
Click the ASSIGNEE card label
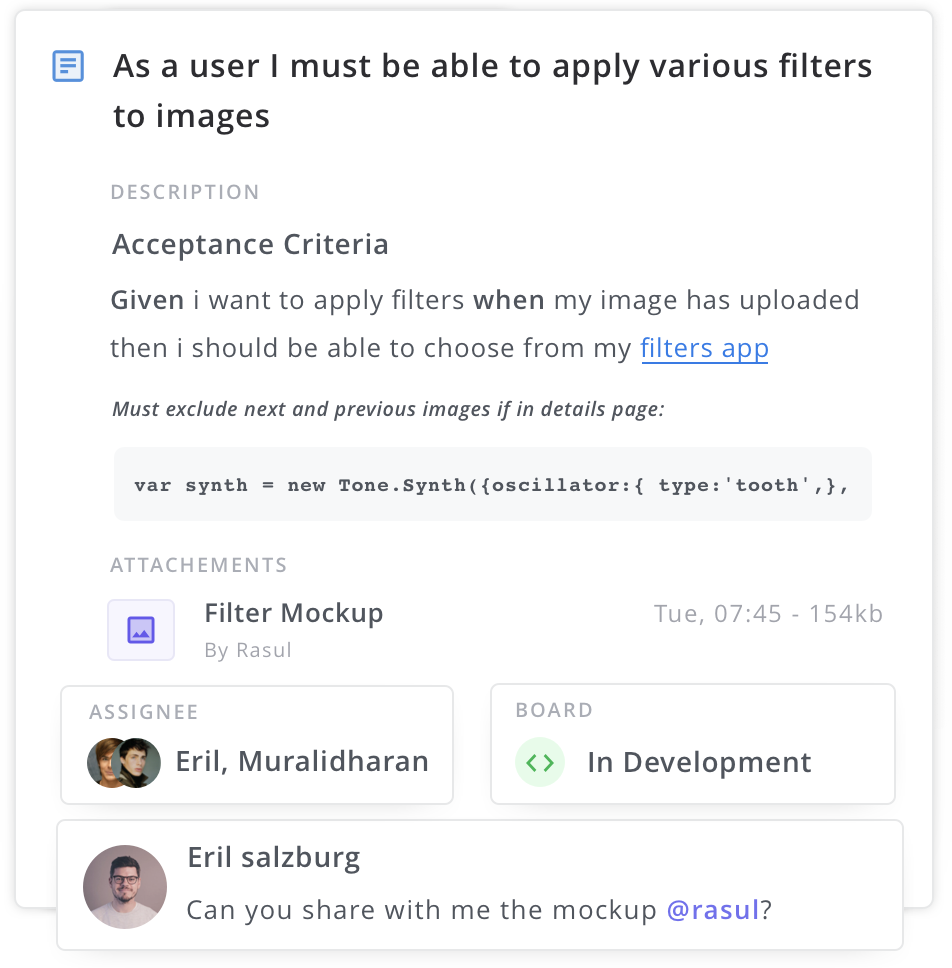pos(143,712)
